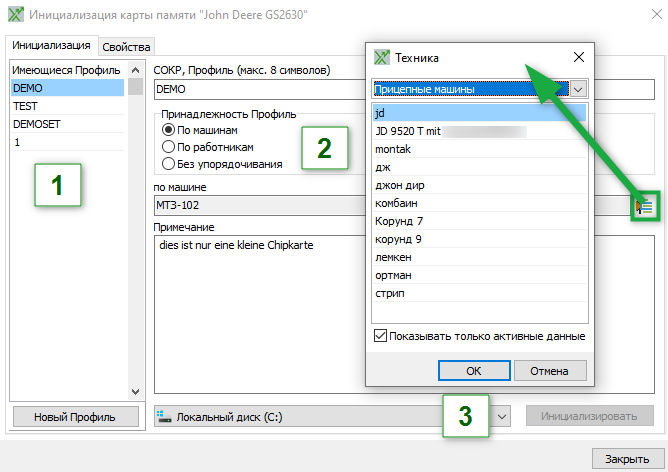Select profile named 1 in the list
Screen dimensions: 668x472
point(68,142)
